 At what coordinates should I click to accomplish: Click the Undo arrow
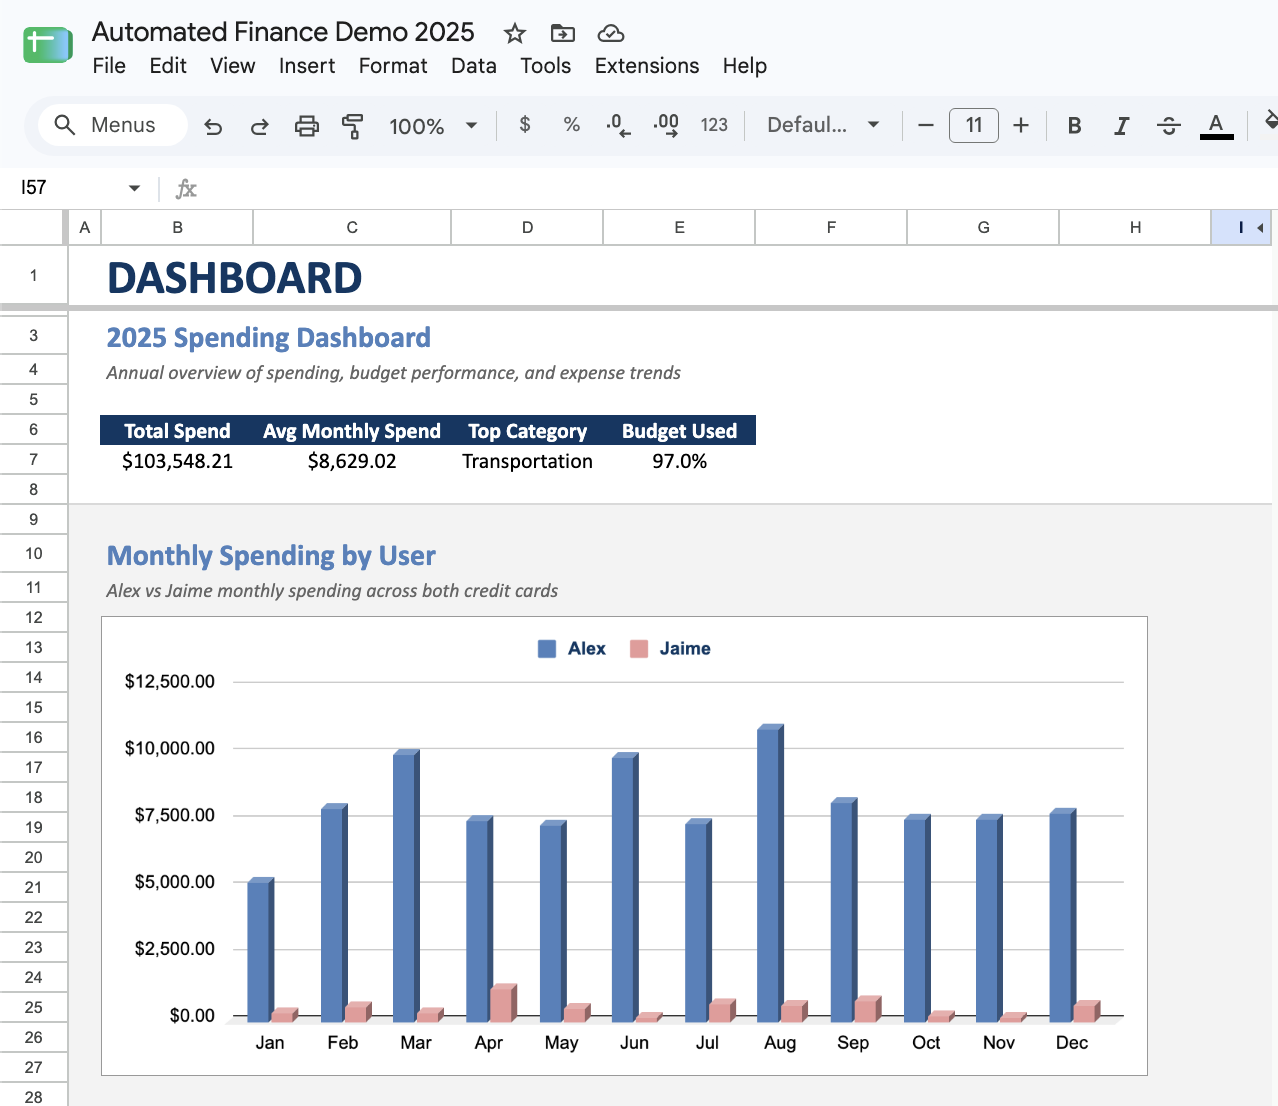pyautogui.click(x=213, y=126)
